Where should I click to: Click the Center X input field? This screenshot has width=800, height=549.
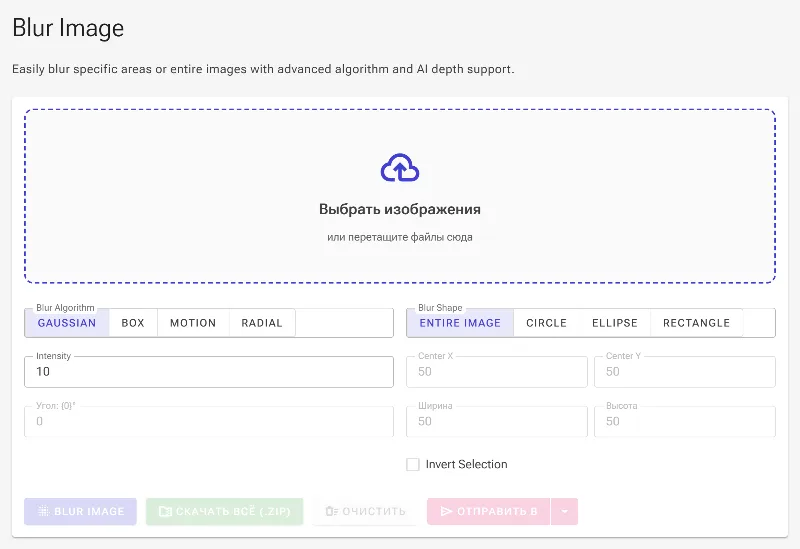click(x=497, y=371)
